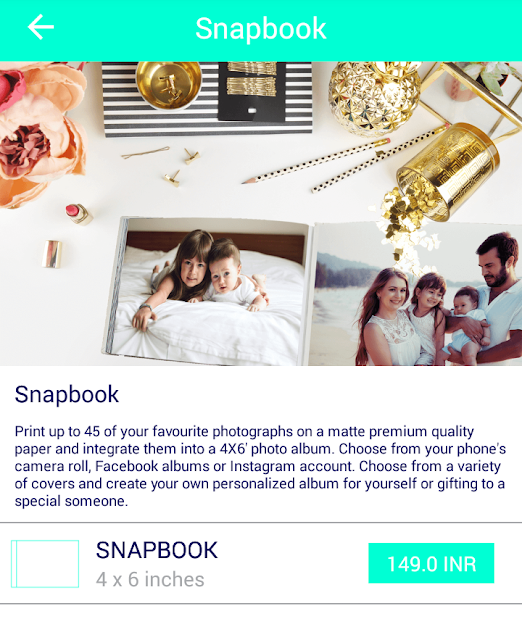
Task: Click the pink lipstick in the banner
Action: [x=79, y=214]
